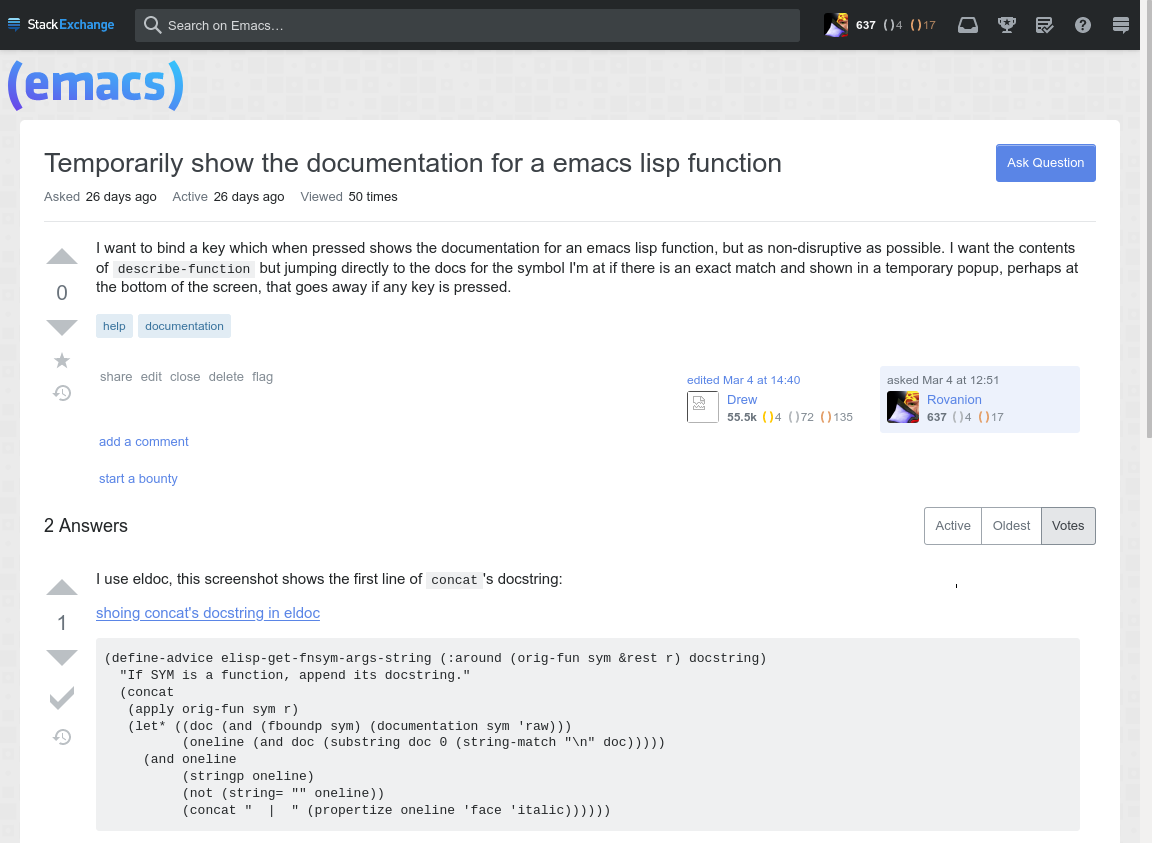Switch answers sorting to Oldest
The width and height of the screenshot is (1152, 843).
1011,525
